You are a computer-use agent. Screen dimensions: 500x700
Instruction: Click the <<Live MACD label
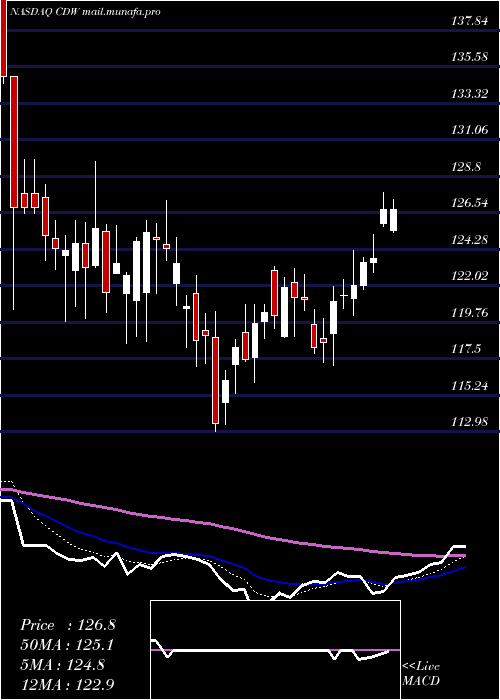coord(421,674)
